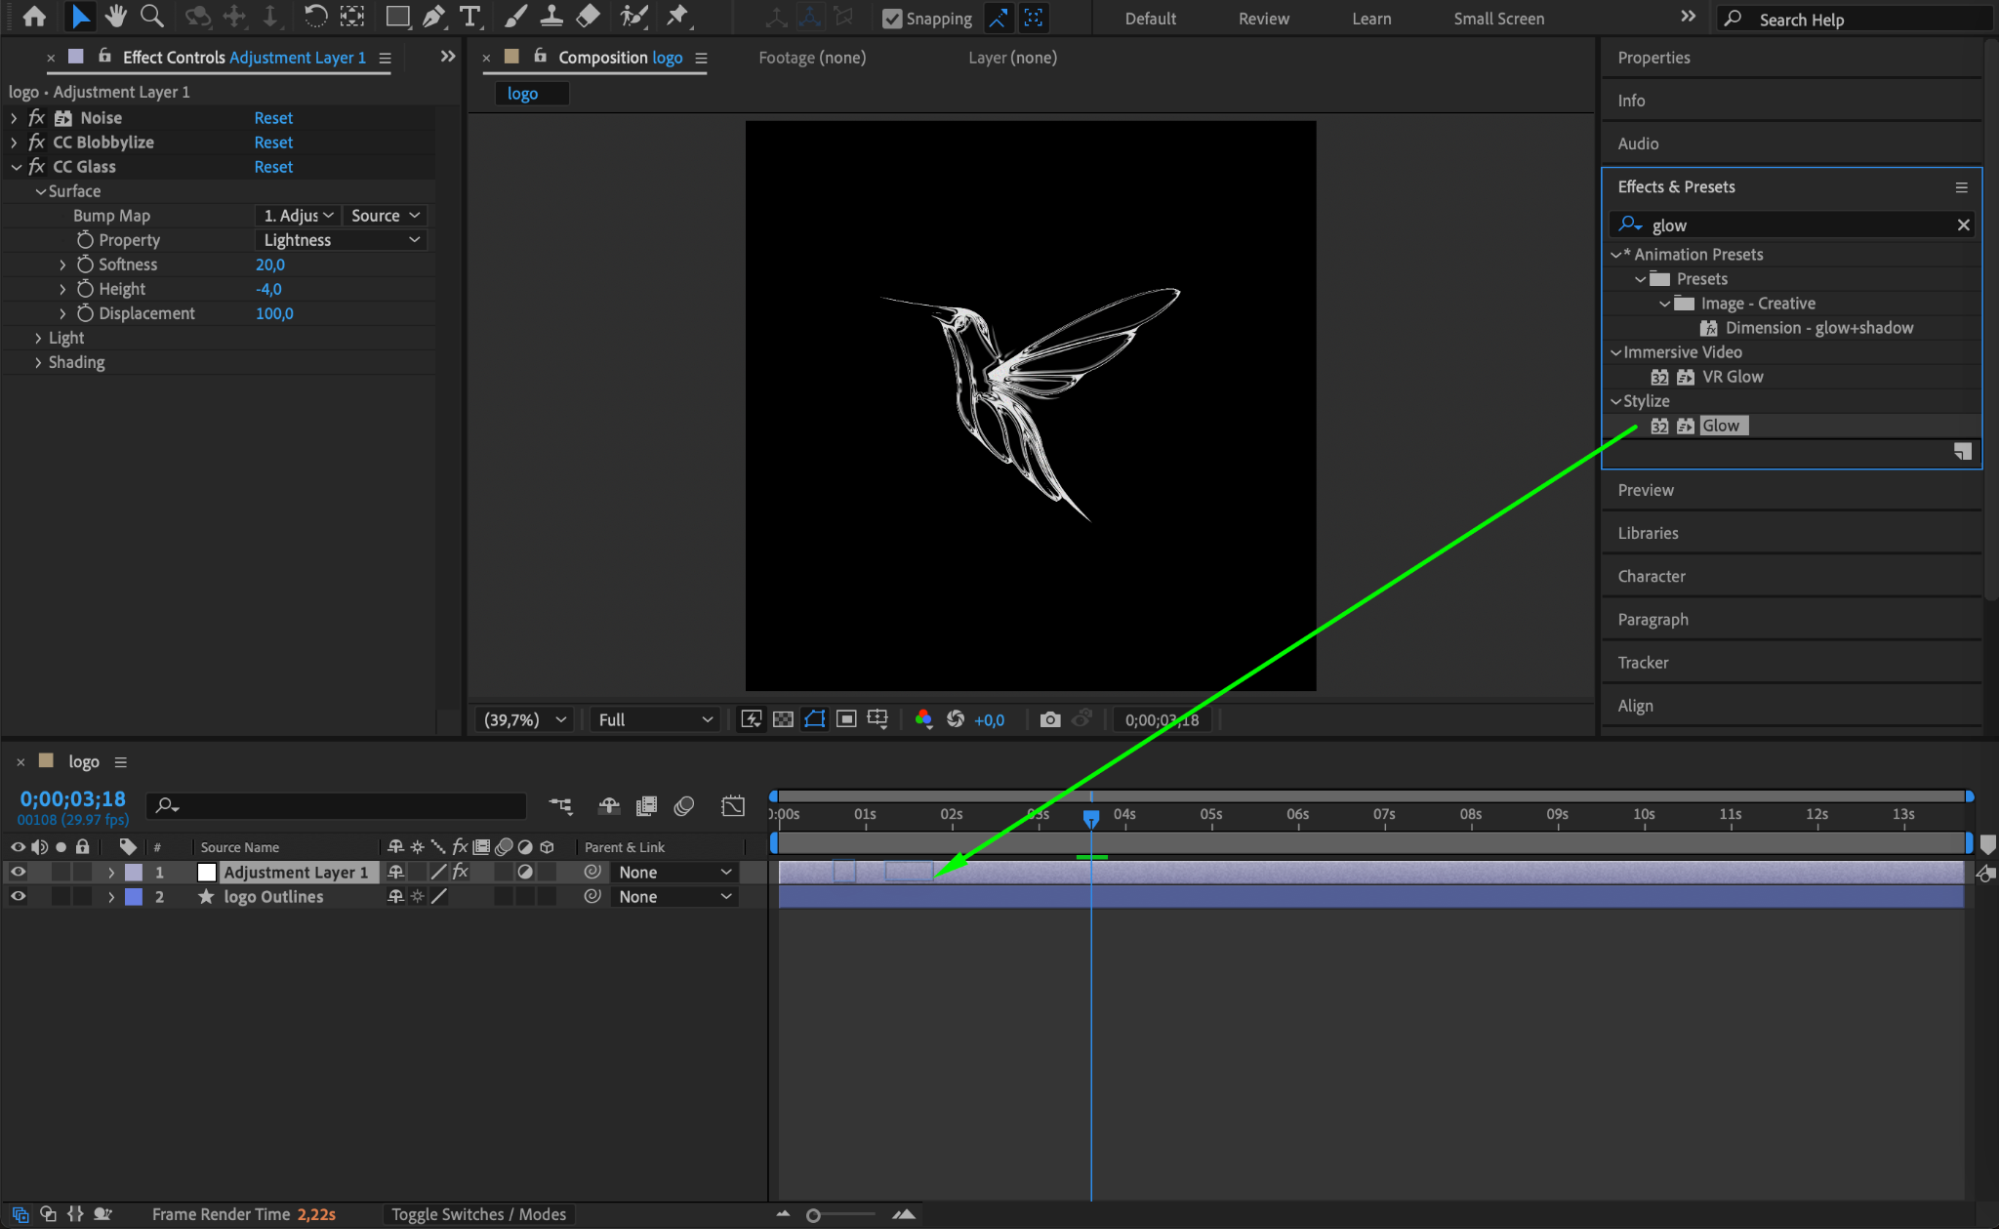Hide the logo Outlines layer

click(x=18, y=897)
